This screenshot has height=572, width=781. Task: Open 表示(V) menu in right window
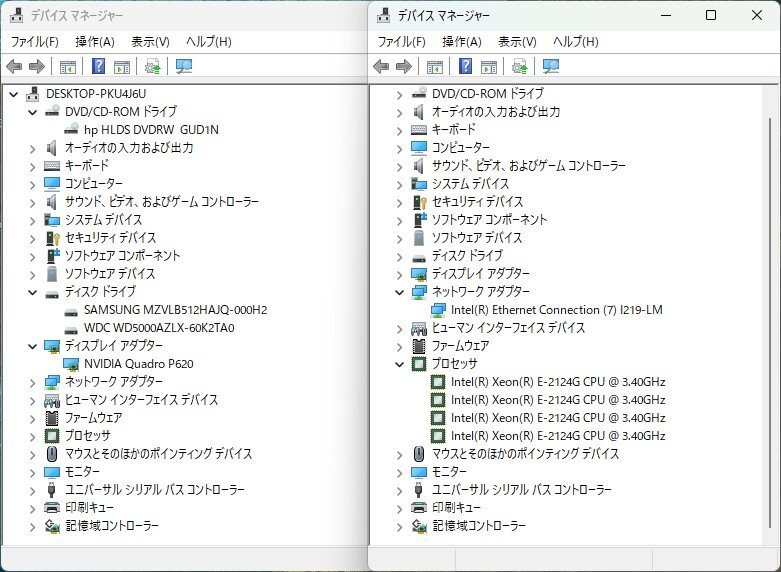point(517,42)
